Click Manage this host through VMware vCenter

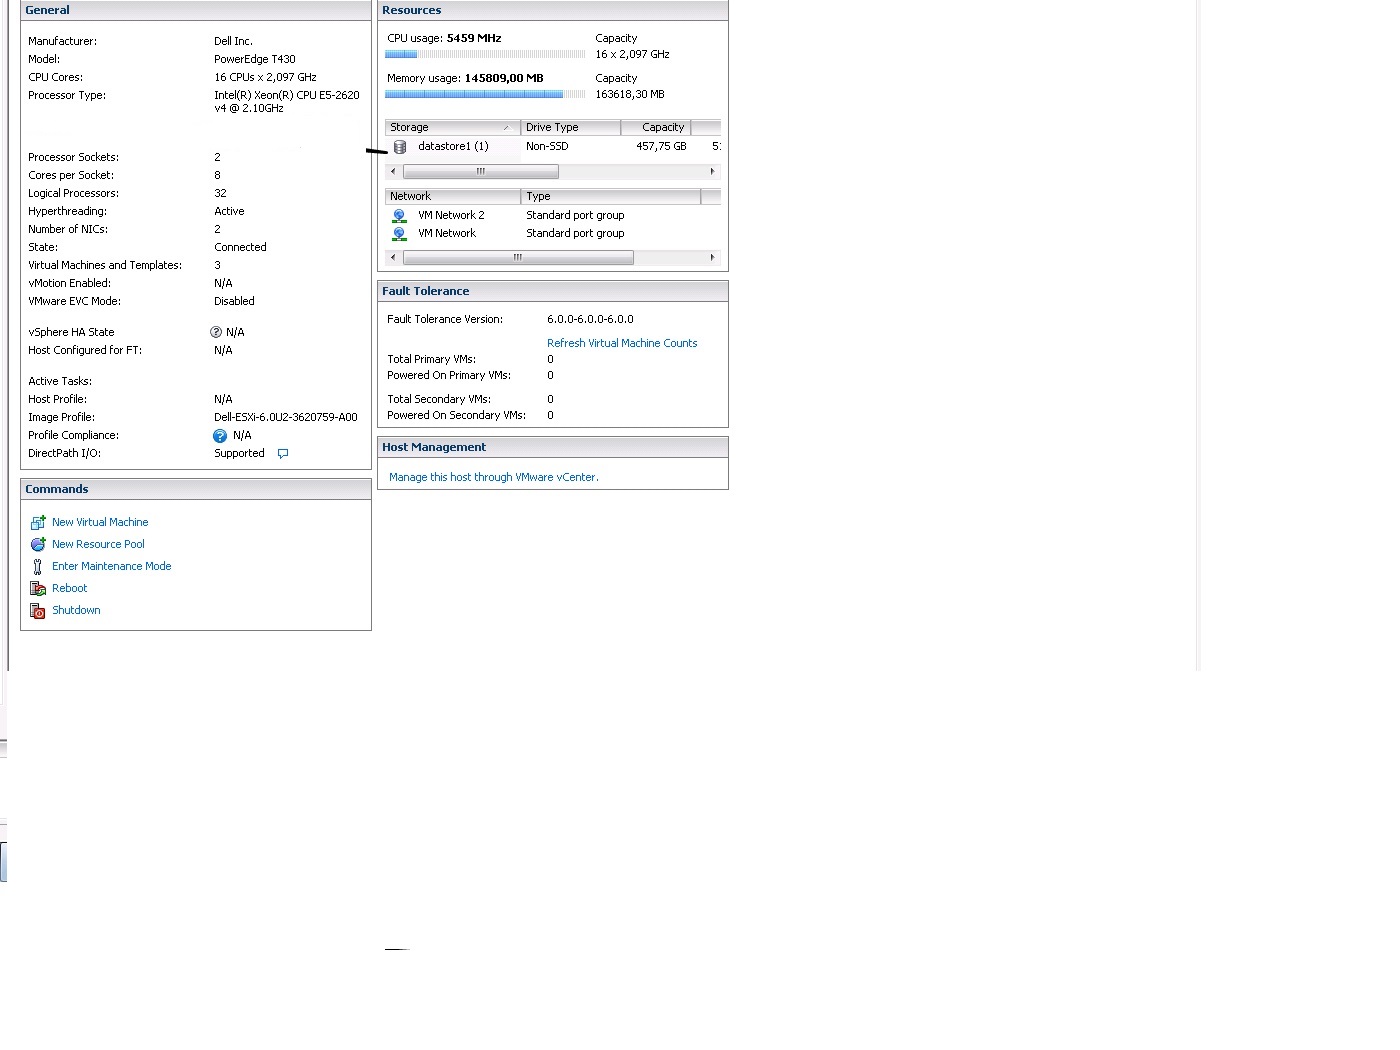[x=494, y=477]
